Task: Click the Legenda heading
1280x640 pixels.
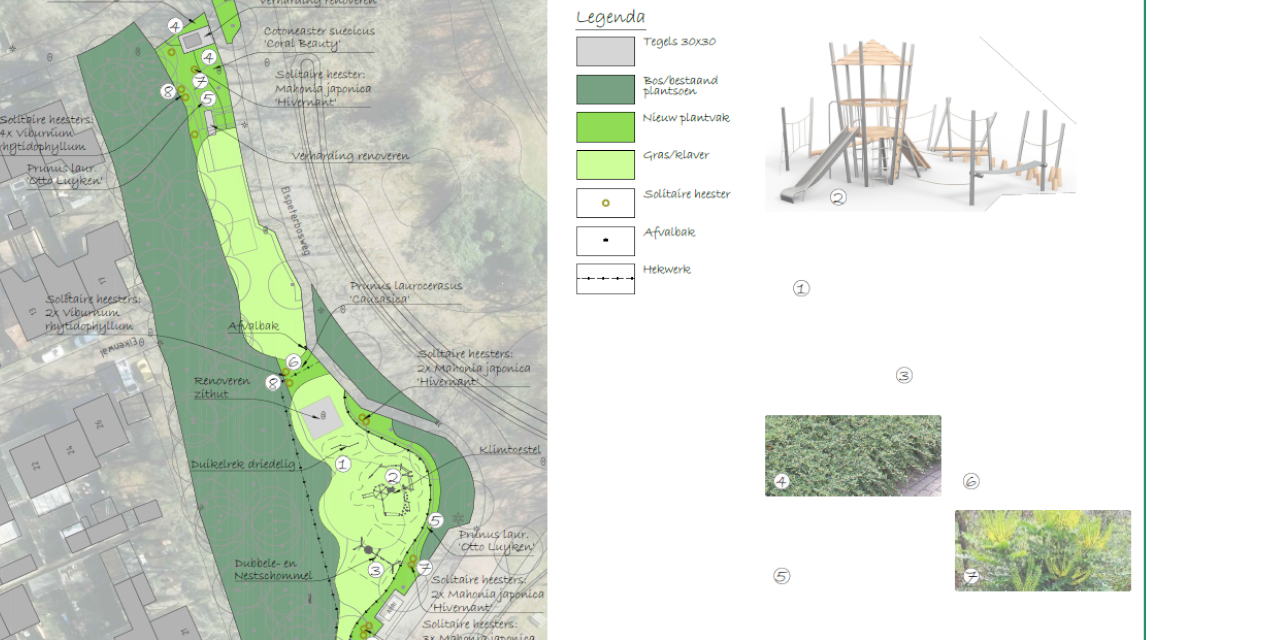Action: point(610,18)
